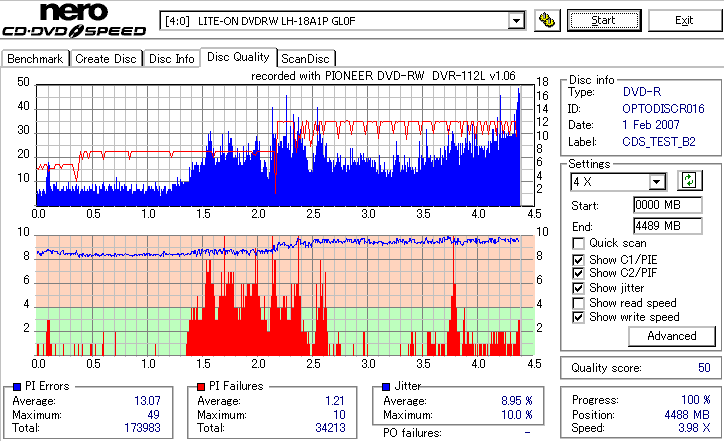Enable Show read speed
The width and height of the screenshot is (724, 441).
tap(578, 303)
